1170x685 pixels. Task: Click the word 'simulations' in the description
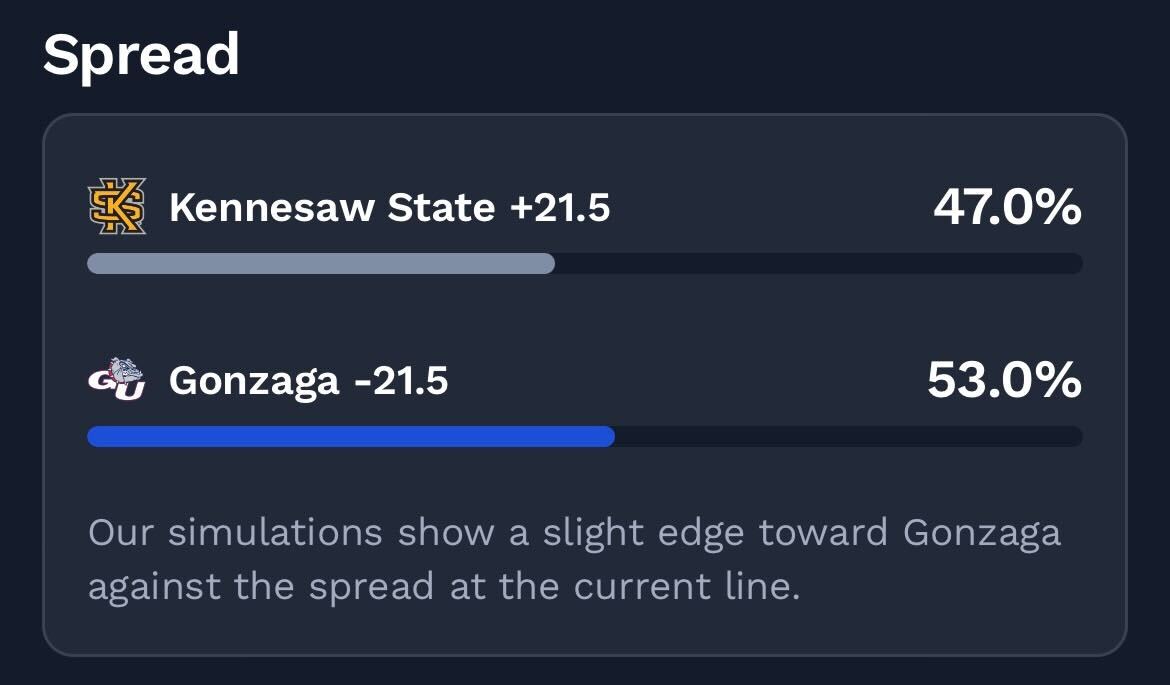click(275, 532)
